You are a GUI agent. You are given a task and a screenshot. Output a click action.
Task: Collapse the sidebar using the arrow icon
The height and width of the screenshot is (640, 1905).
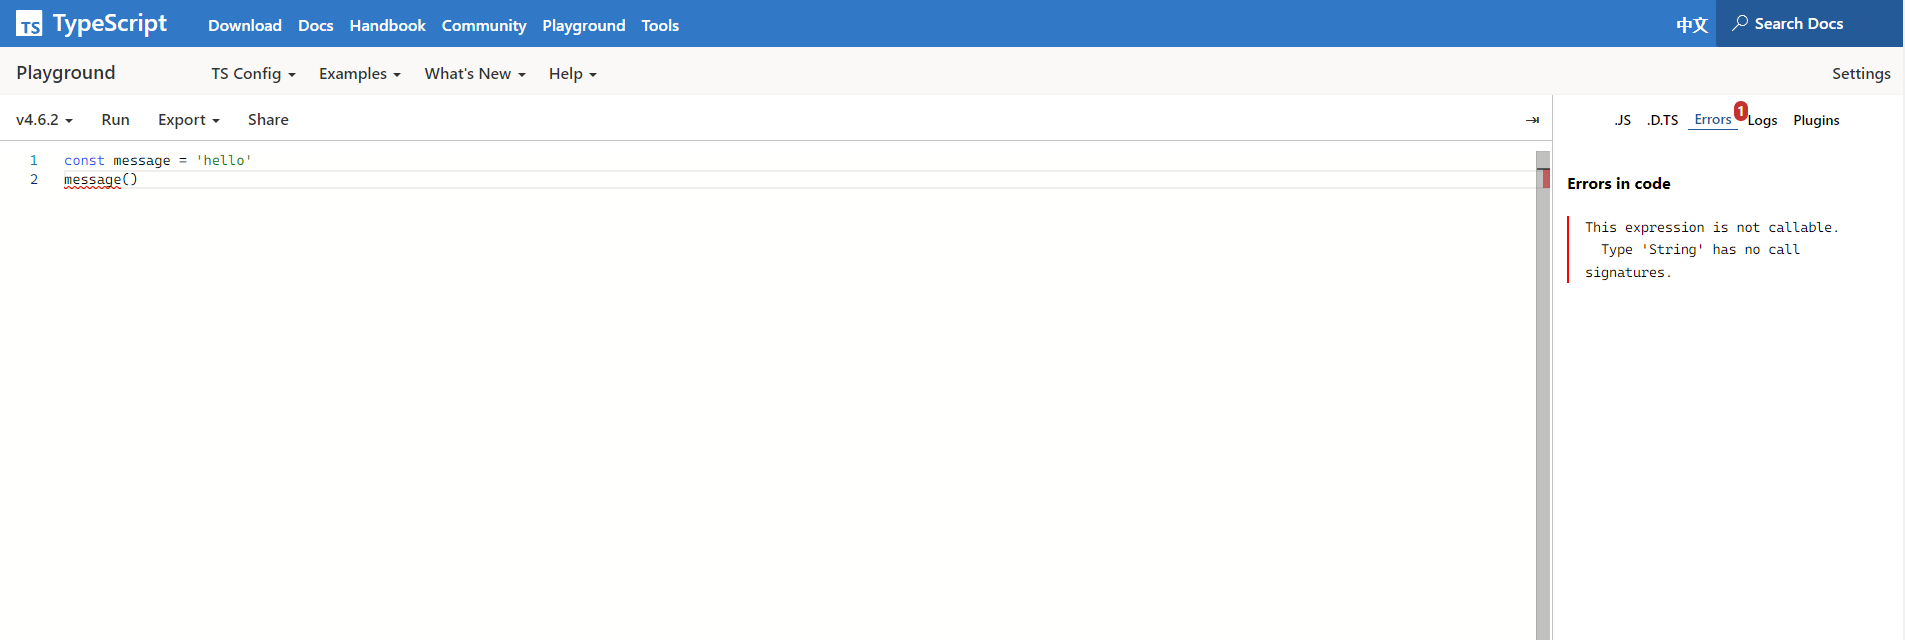pos(1532,120)
